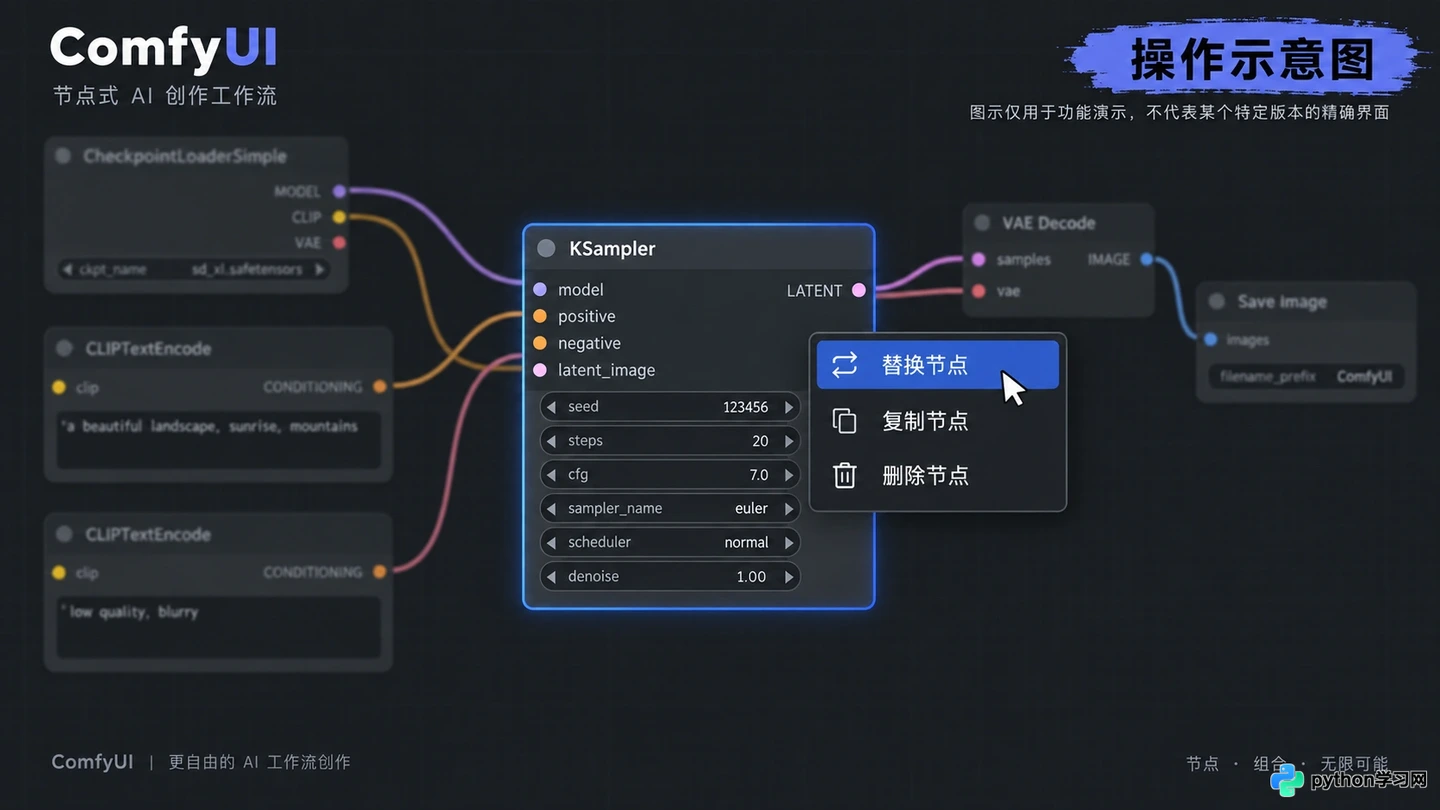
Task: Click the images input port on Save Image
Action: point(1210,340)
